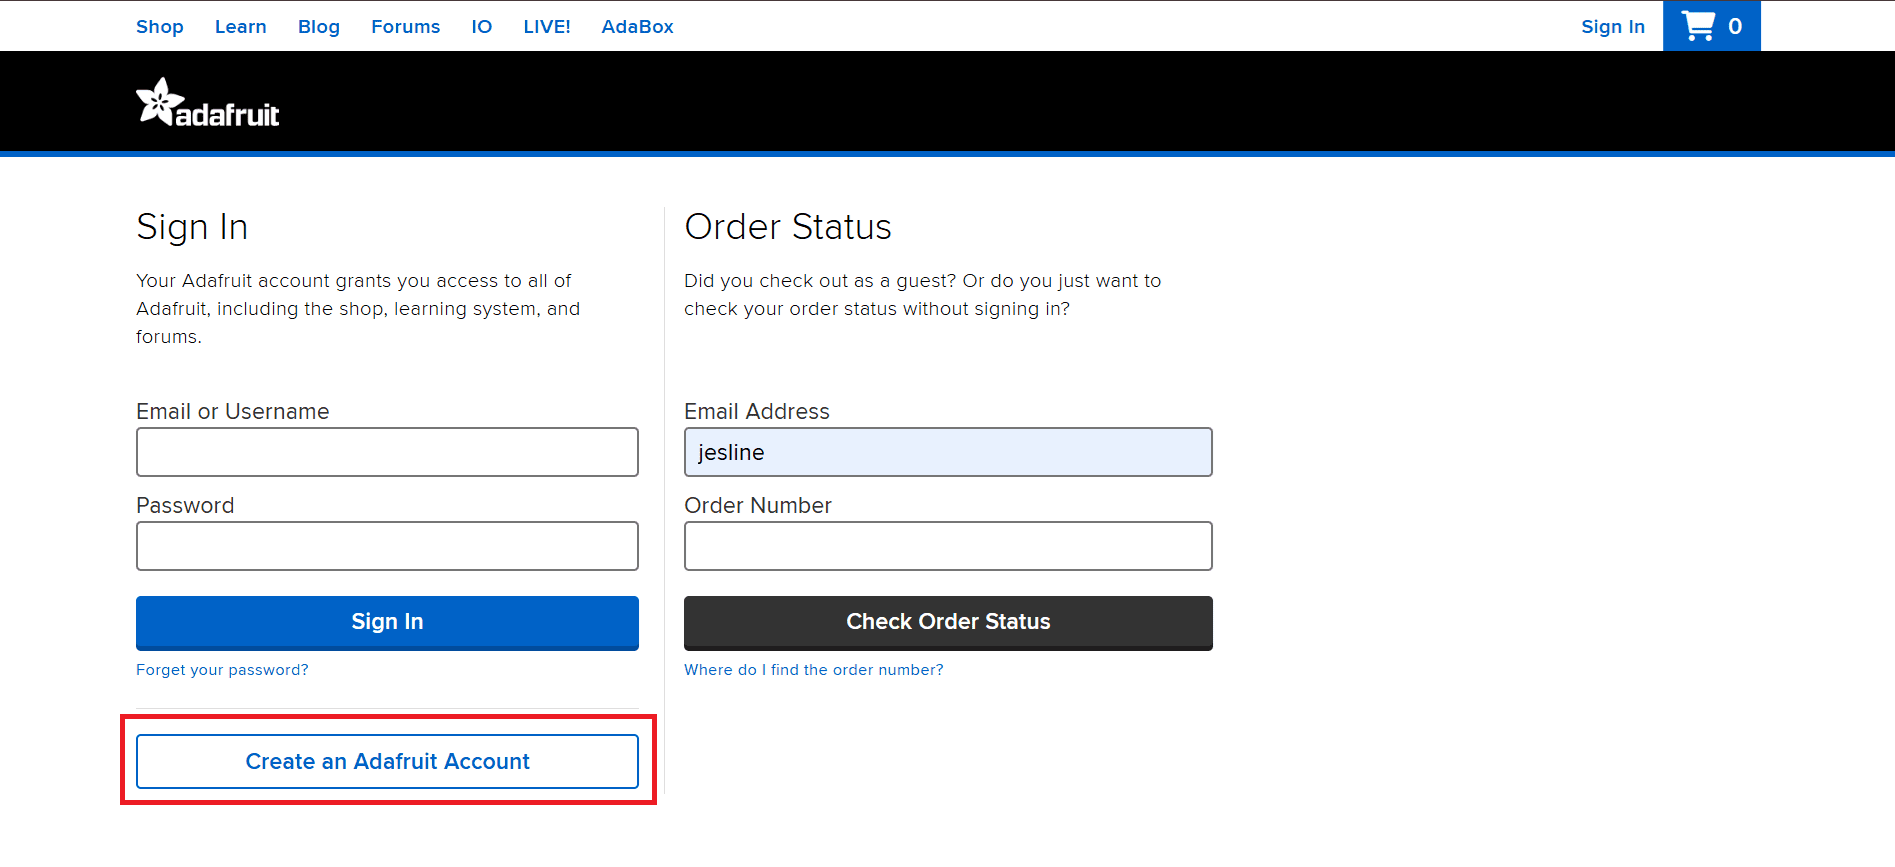Click Sign In link in top bar

click(x=1612, y=27)
